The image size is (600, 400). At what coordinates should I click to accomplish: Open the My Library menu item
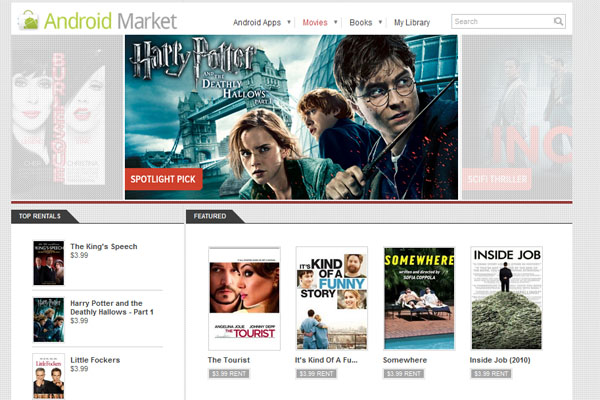tap(414, 21)
